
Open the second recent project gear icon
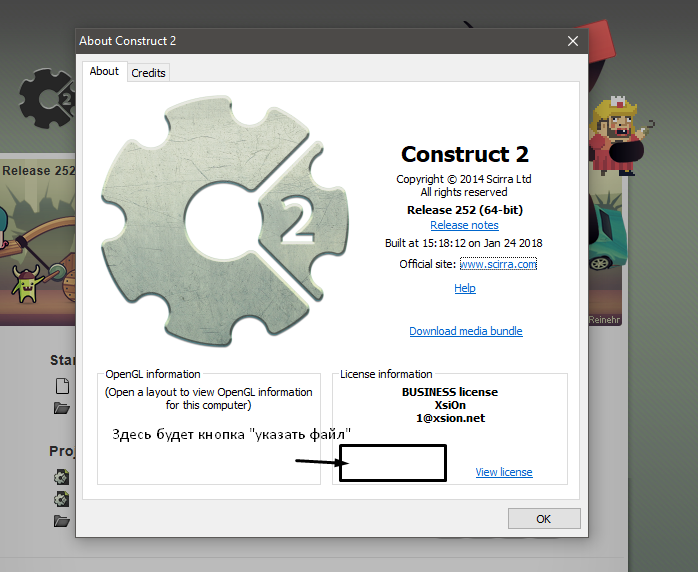pos(62,499)
